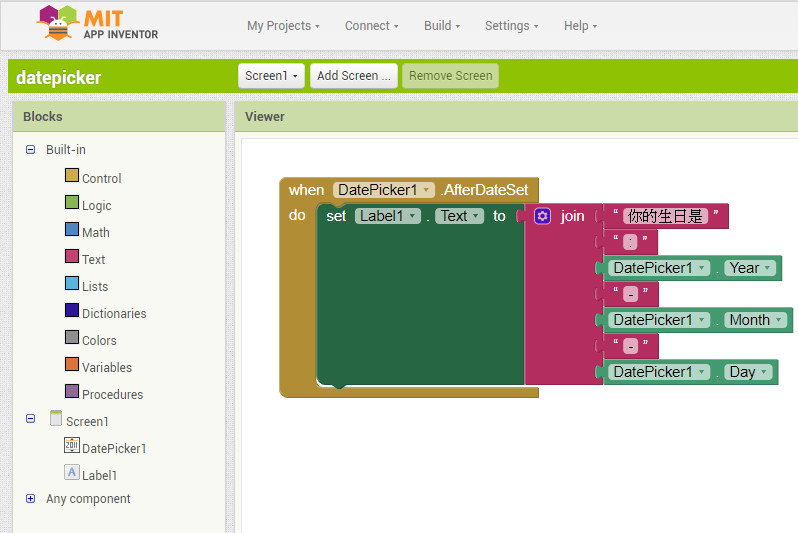Image resolution: width=798 pixels, height=533 pixels.
Task: Select Label1 in the component tree
Action: (x=99, y=475)
